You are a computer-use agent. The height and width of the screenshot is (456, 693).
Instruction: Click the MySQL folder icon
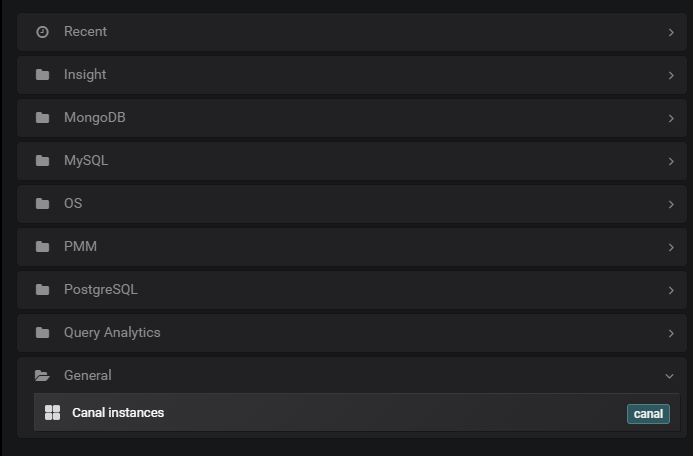[x=42, y=161]
